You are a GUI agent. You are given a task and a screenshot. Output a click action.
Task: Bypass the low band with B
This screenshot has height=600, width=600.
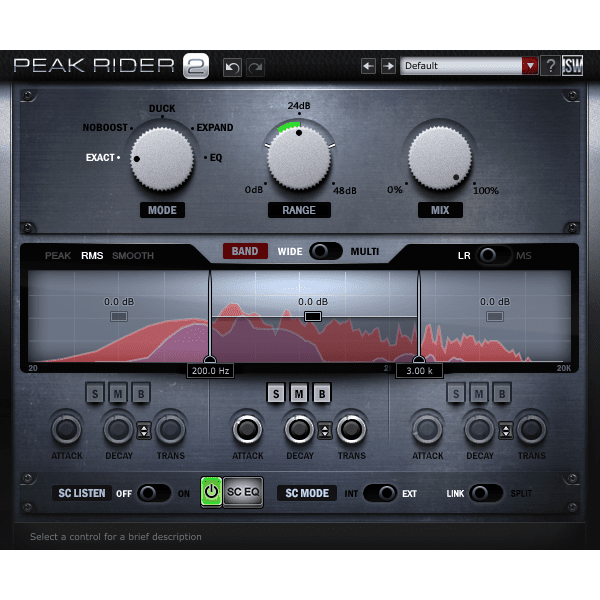pyautogui.click(x=141, y=393)
